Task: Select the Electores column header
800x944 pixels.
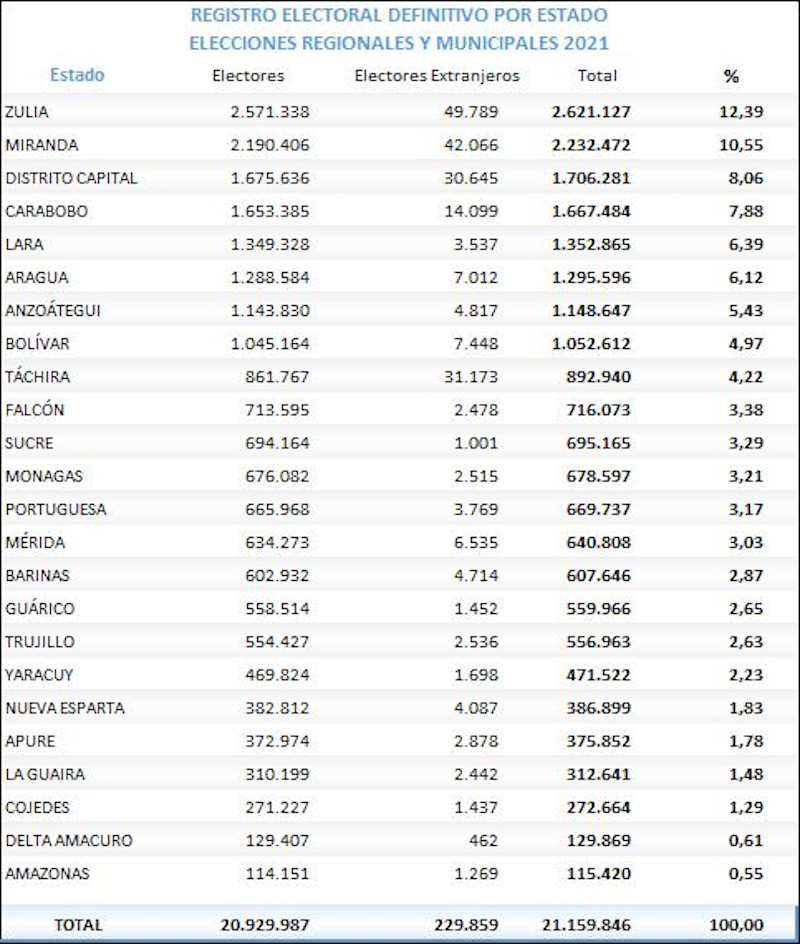Action: tap(249, 76)
